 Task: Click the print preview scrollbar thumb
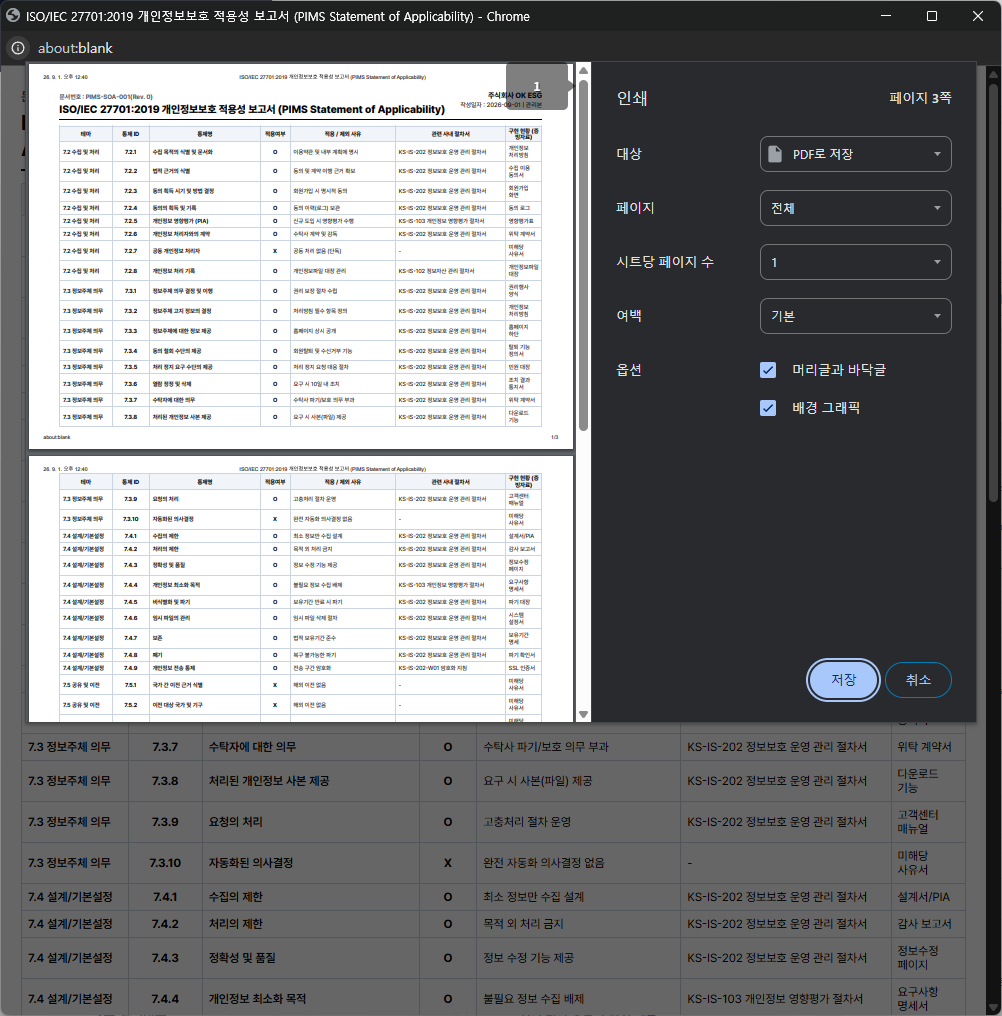pyautogui.click(x=583, y=255)
